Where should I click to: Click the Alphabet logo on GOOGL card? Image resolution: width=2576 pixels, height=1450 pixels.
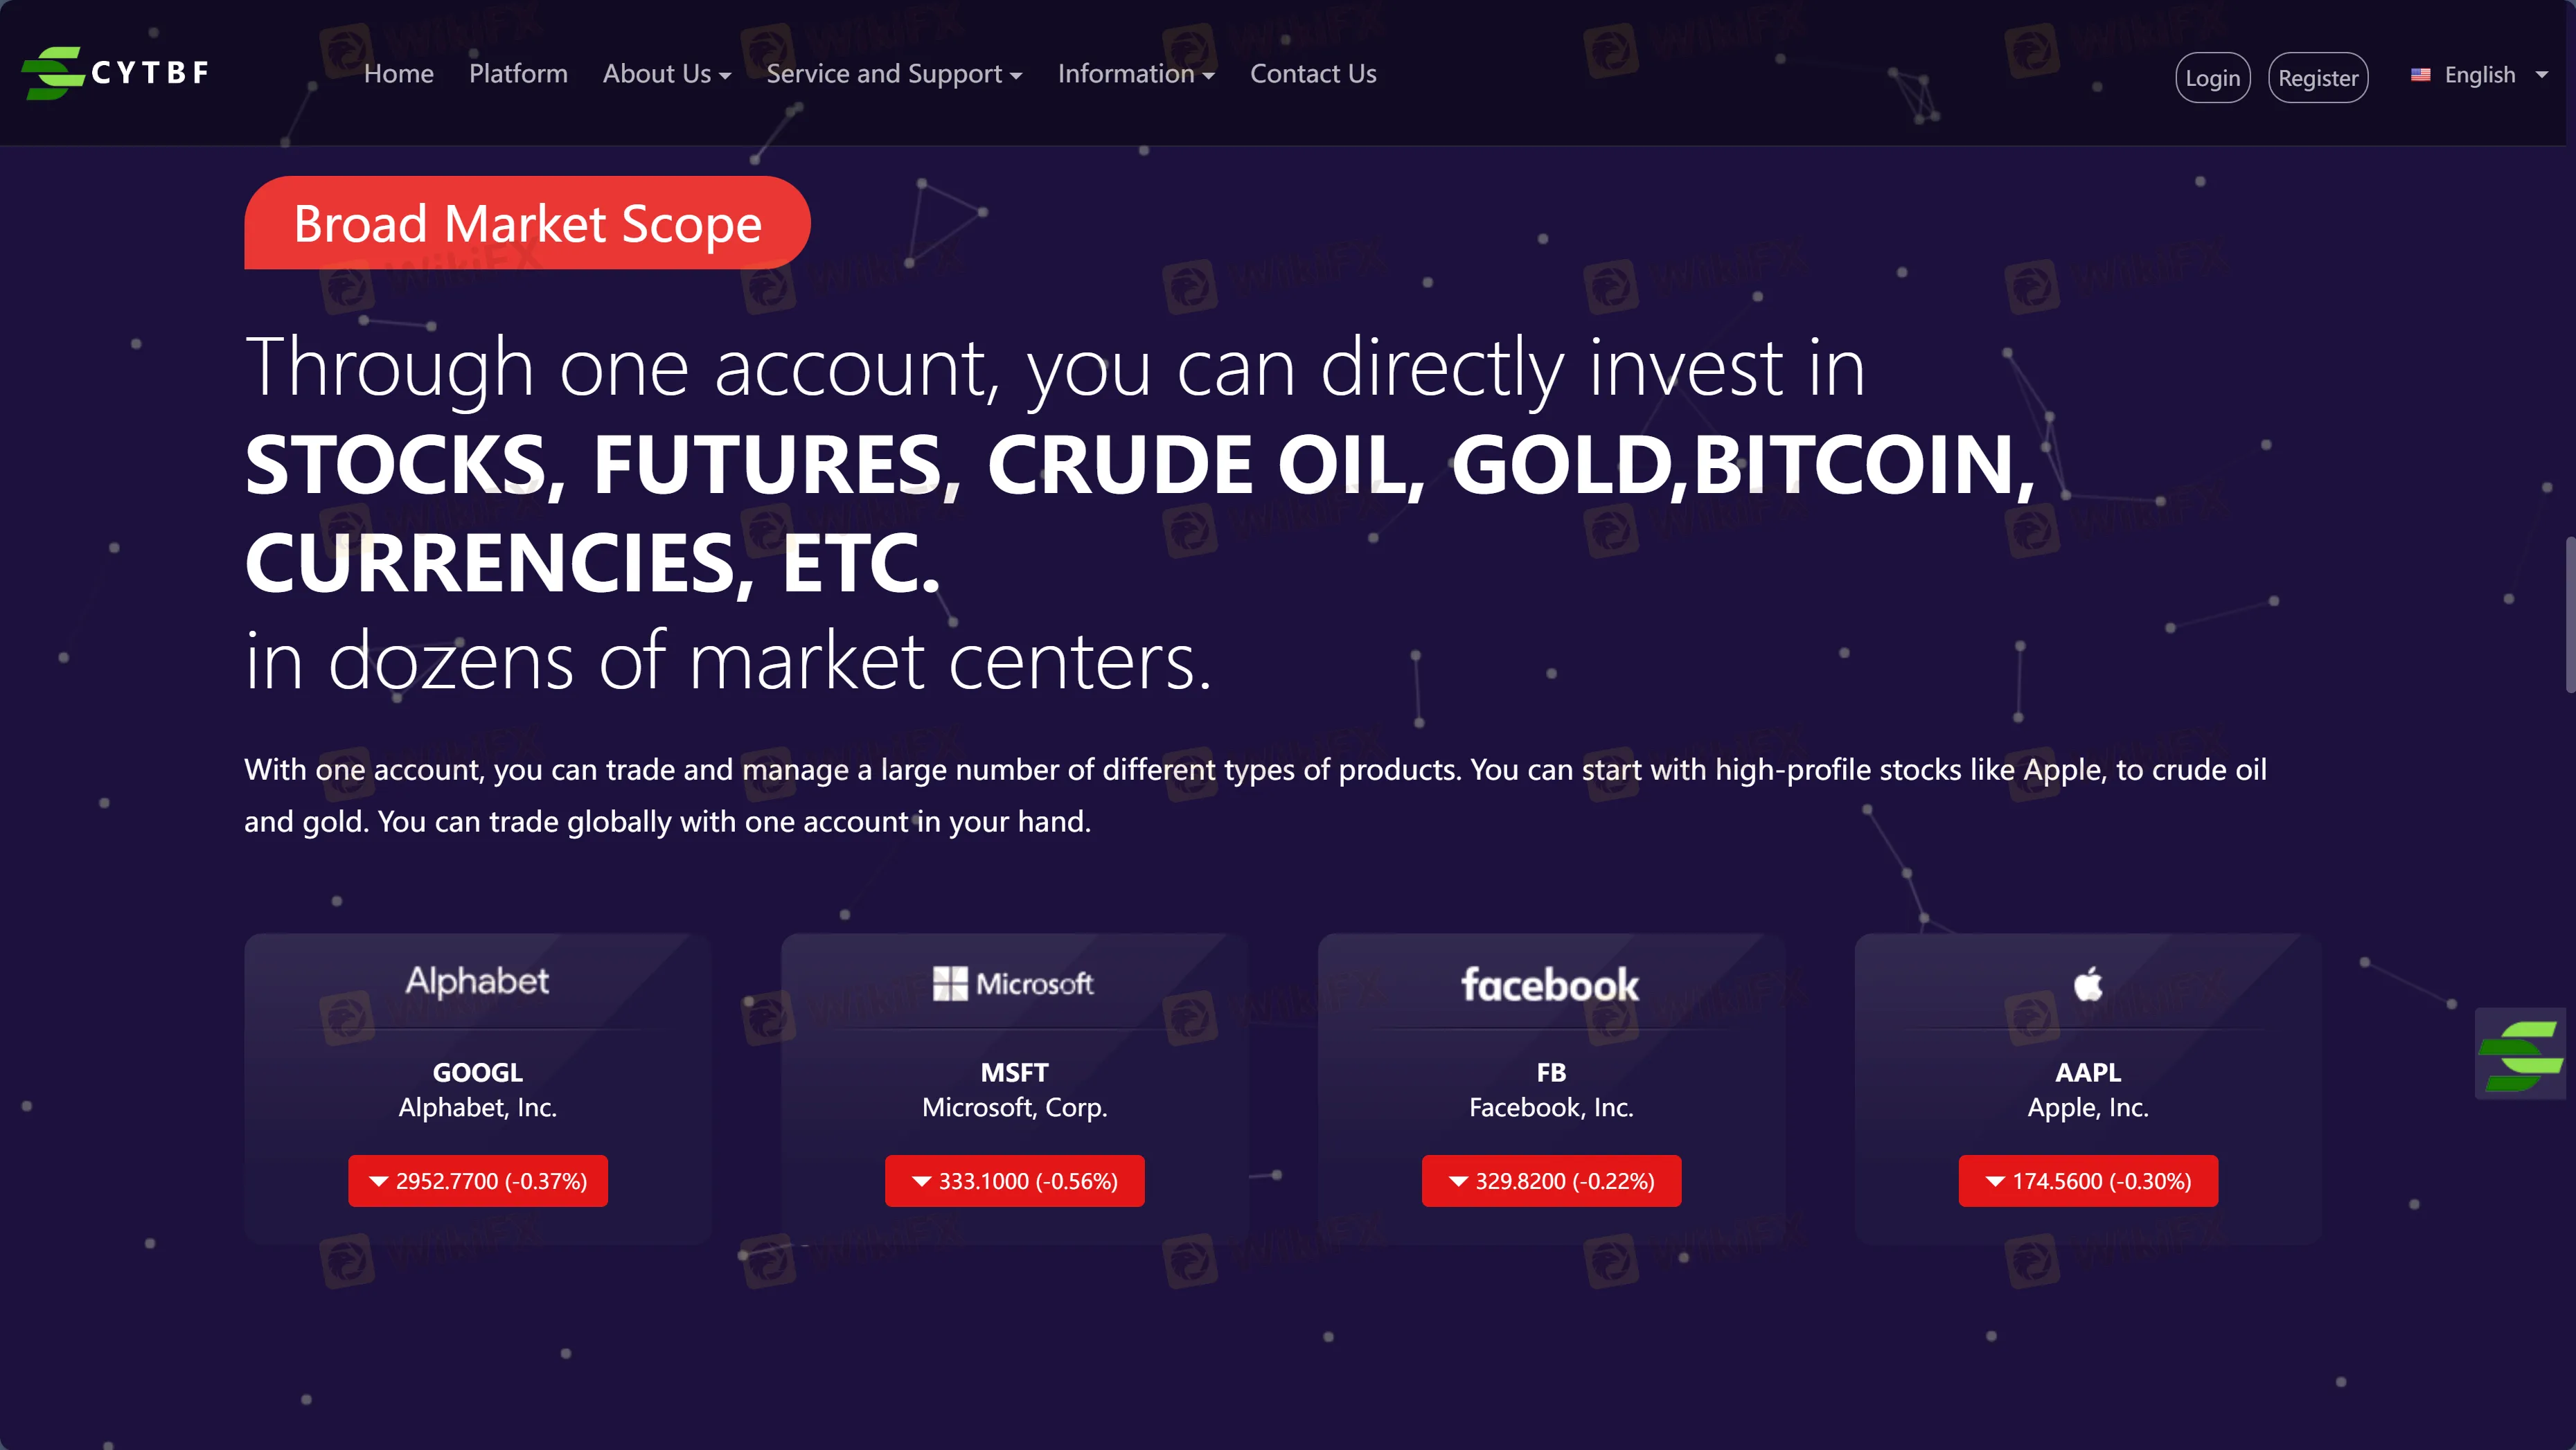[x=477, y=982]
